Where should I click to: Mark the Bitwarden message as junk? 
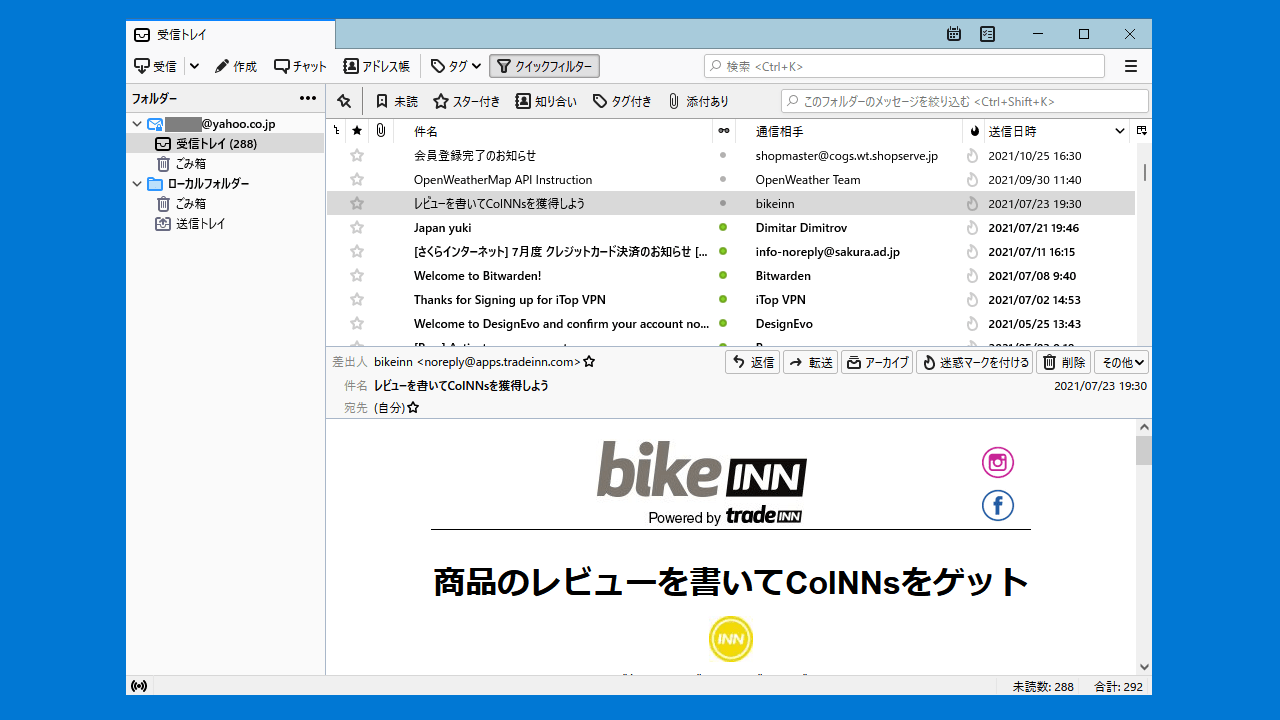972,276
